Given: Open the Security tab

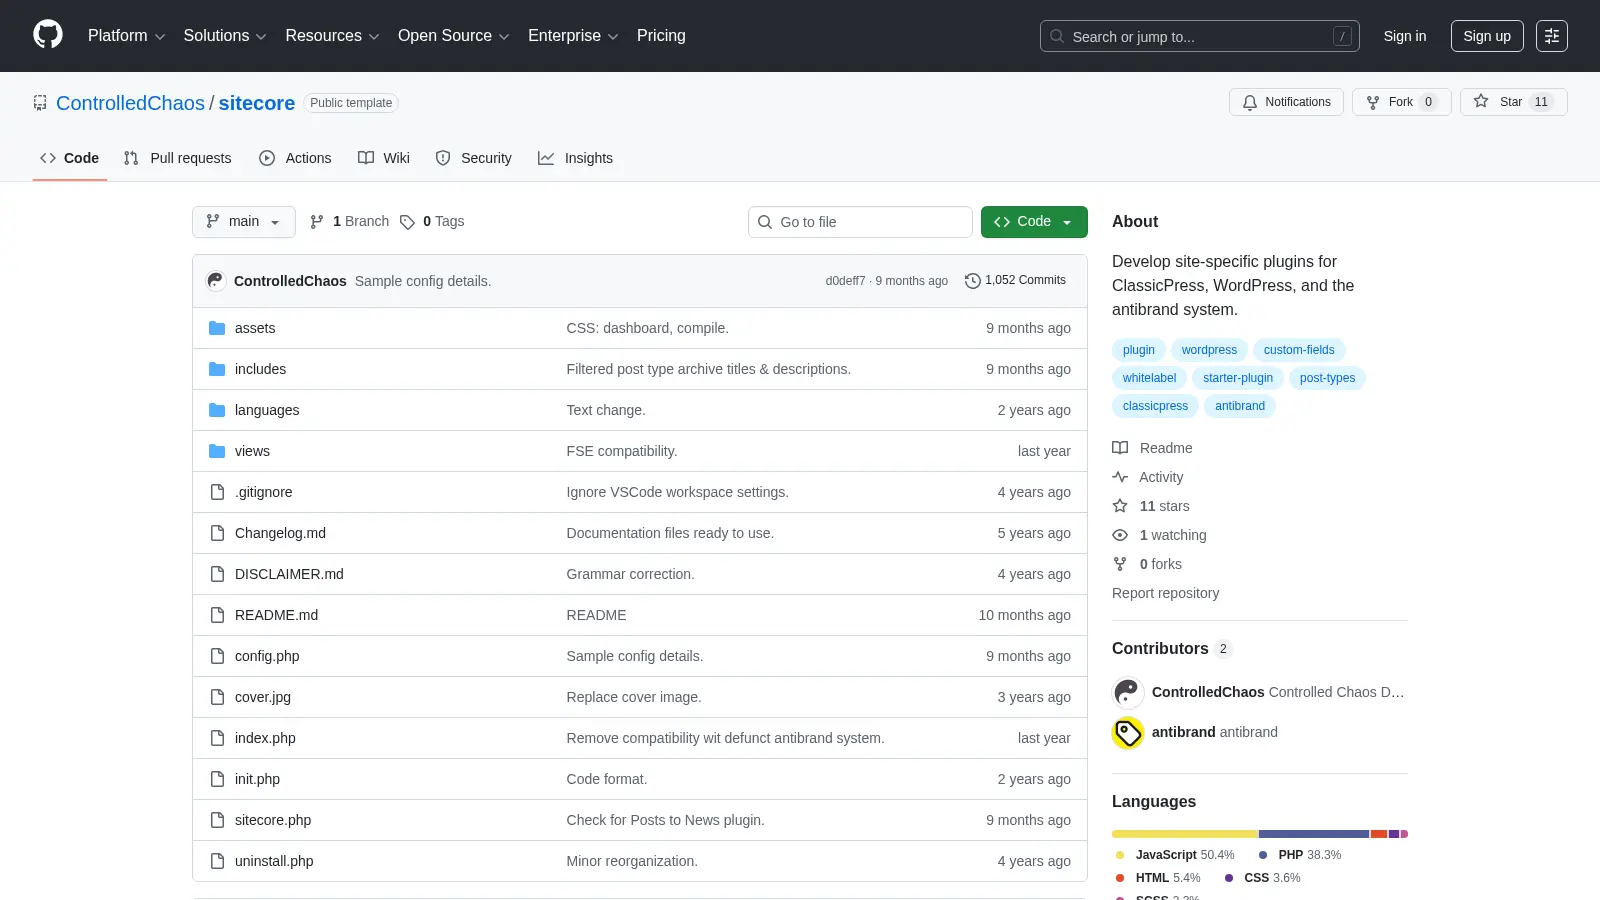Looking at the screenshot, I should 474,158.
